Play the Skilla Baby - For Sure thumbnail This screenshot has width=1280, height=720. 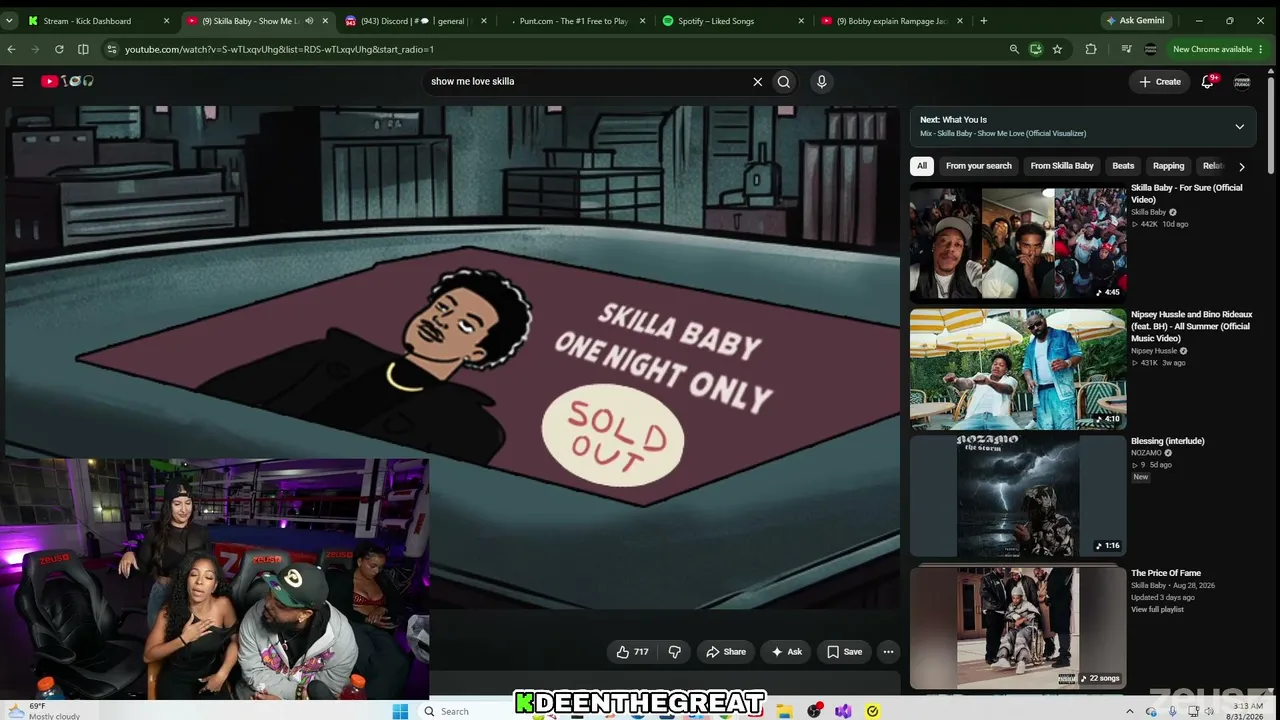click(1018, 243)
